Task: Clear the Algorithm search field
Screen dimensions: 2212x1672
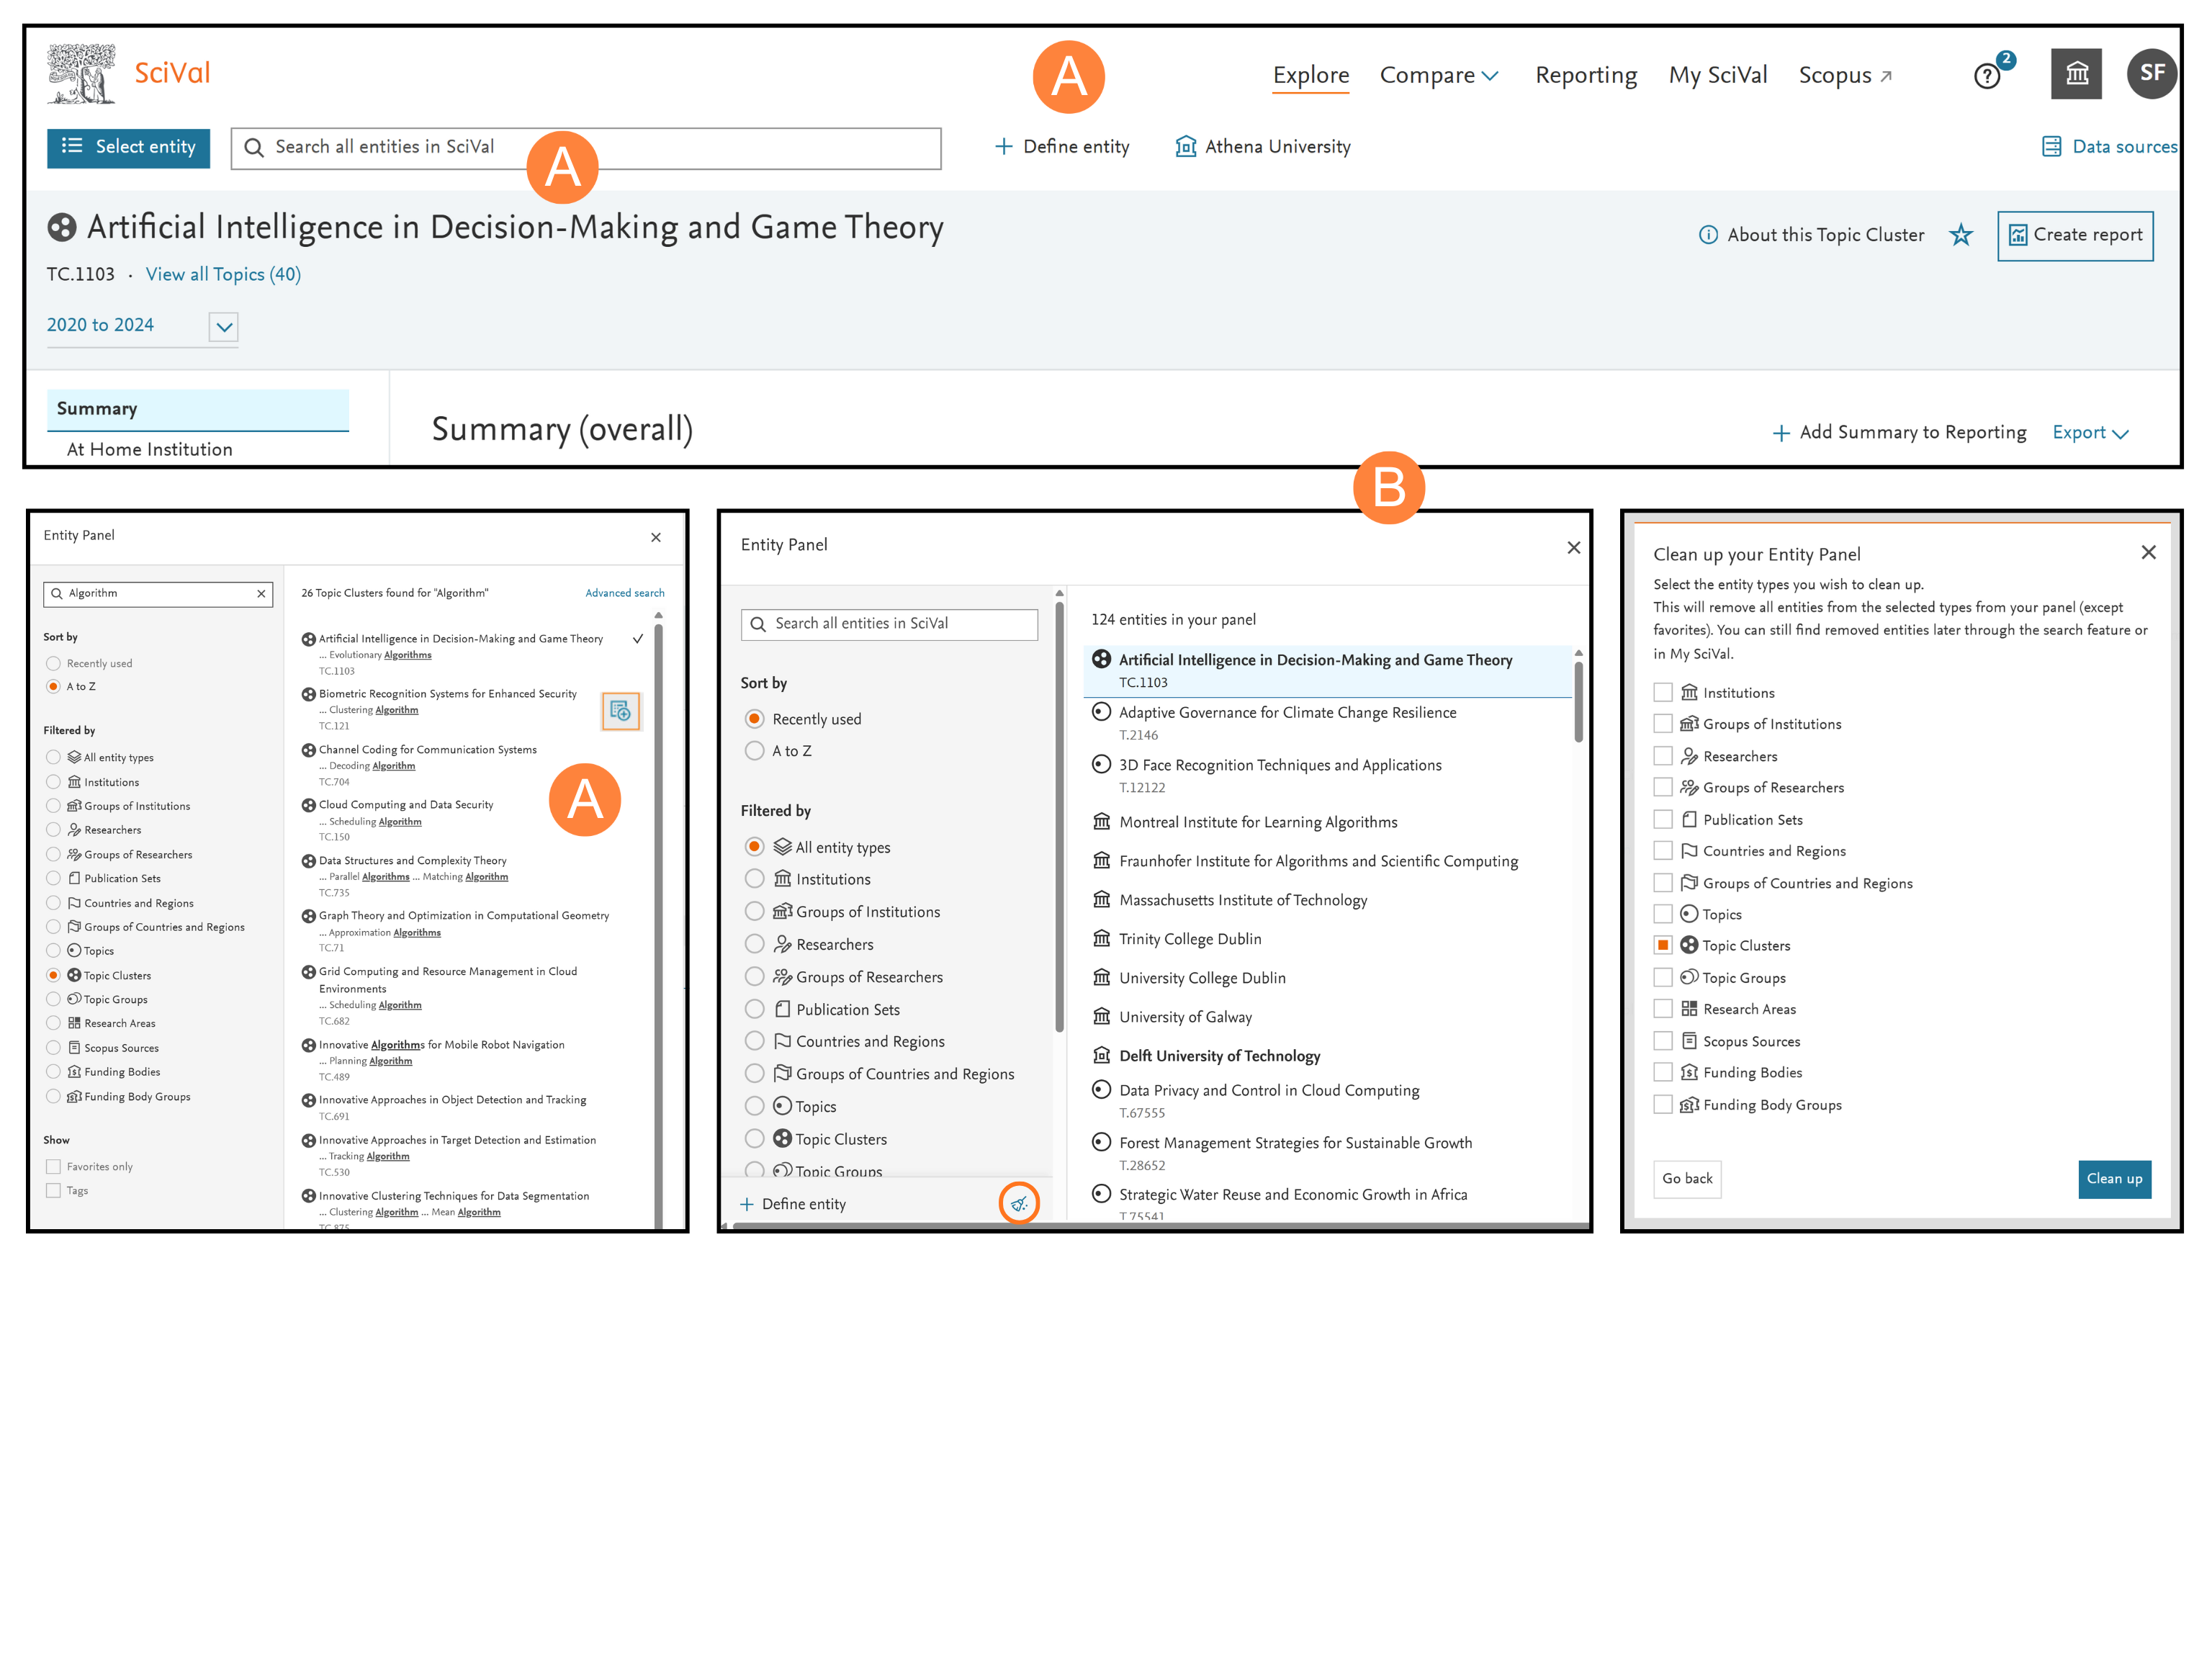Action: [261, 594]
